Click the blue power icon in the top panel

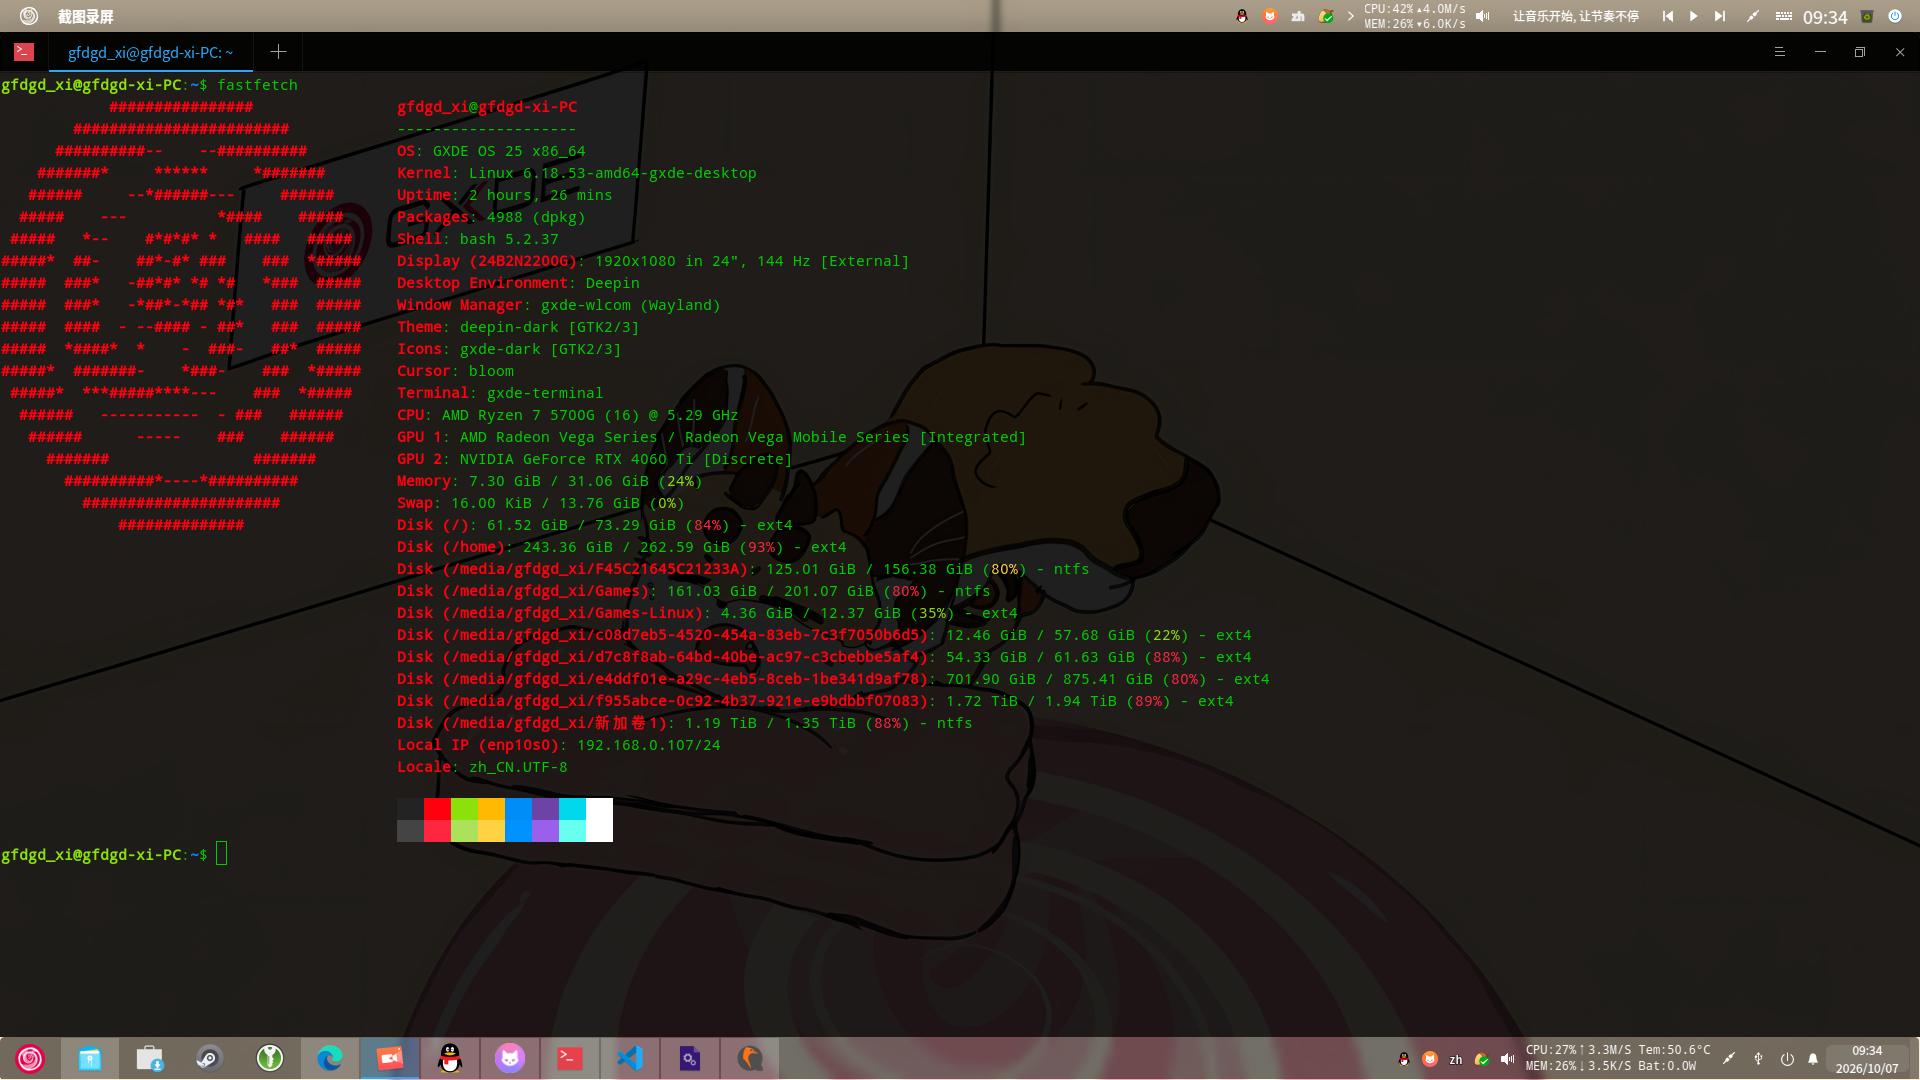coord(1894,16)
